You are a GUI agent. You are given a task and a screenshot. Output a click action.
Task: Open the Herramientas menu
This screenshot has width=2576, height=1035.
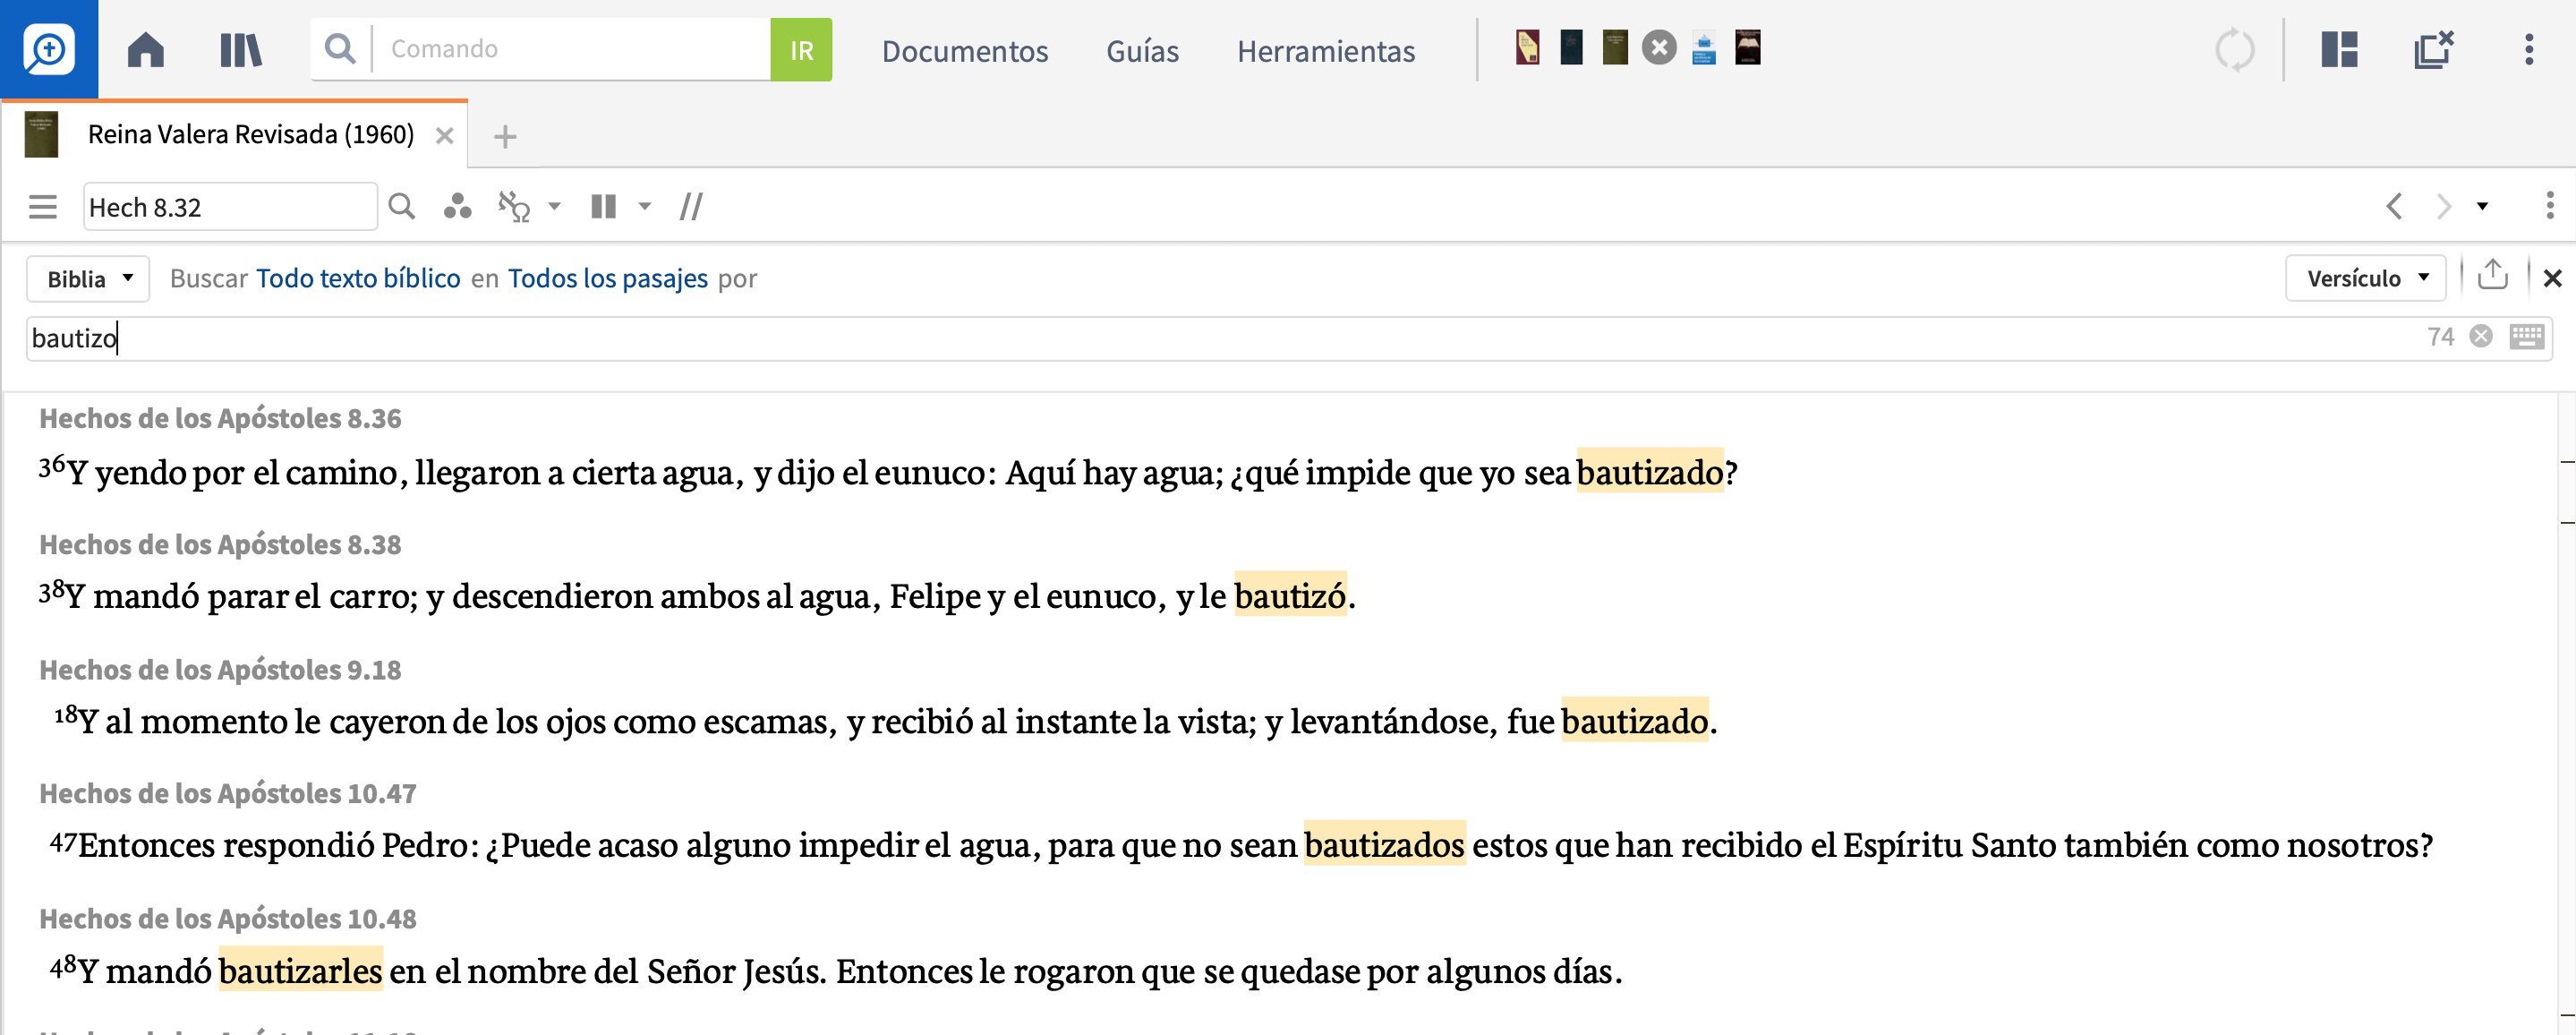(x=1325, y=50)
